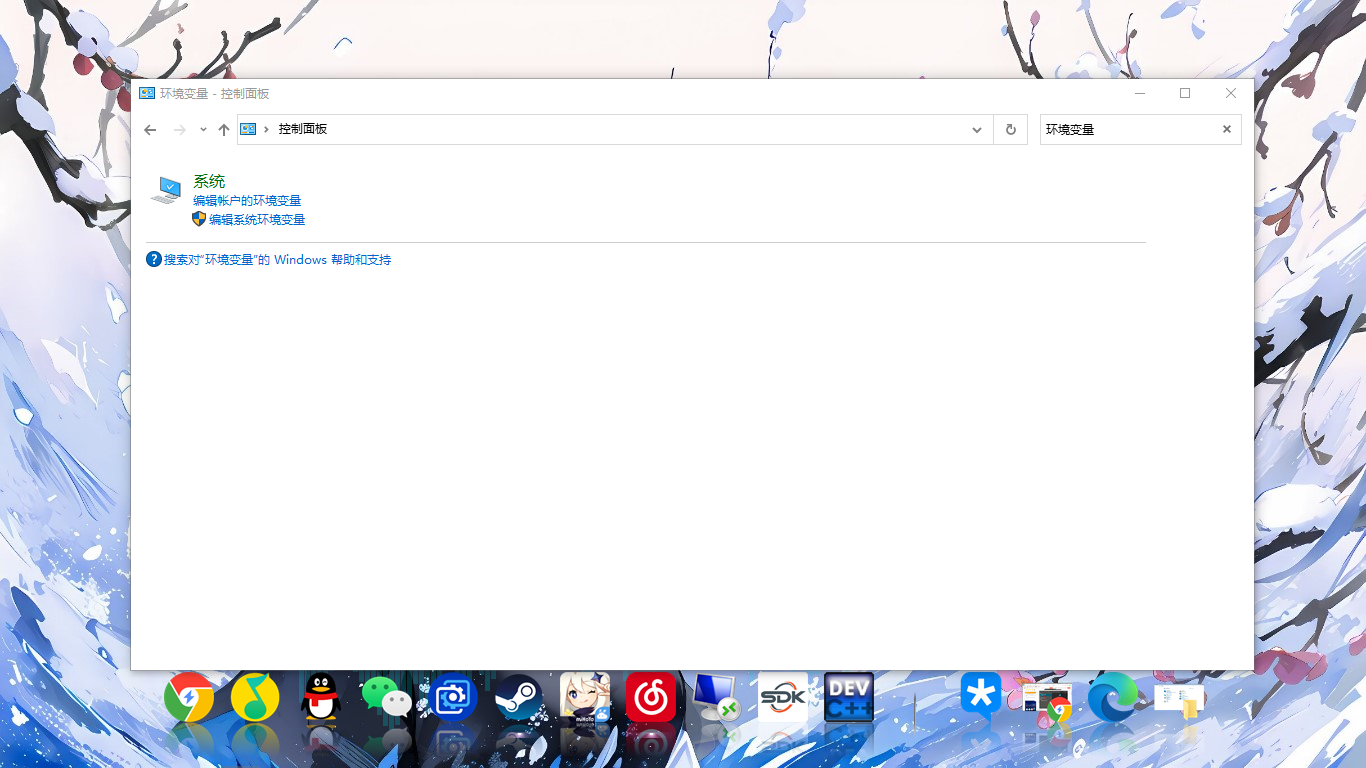Open Dev-C++ IDE

coord(849,698)
